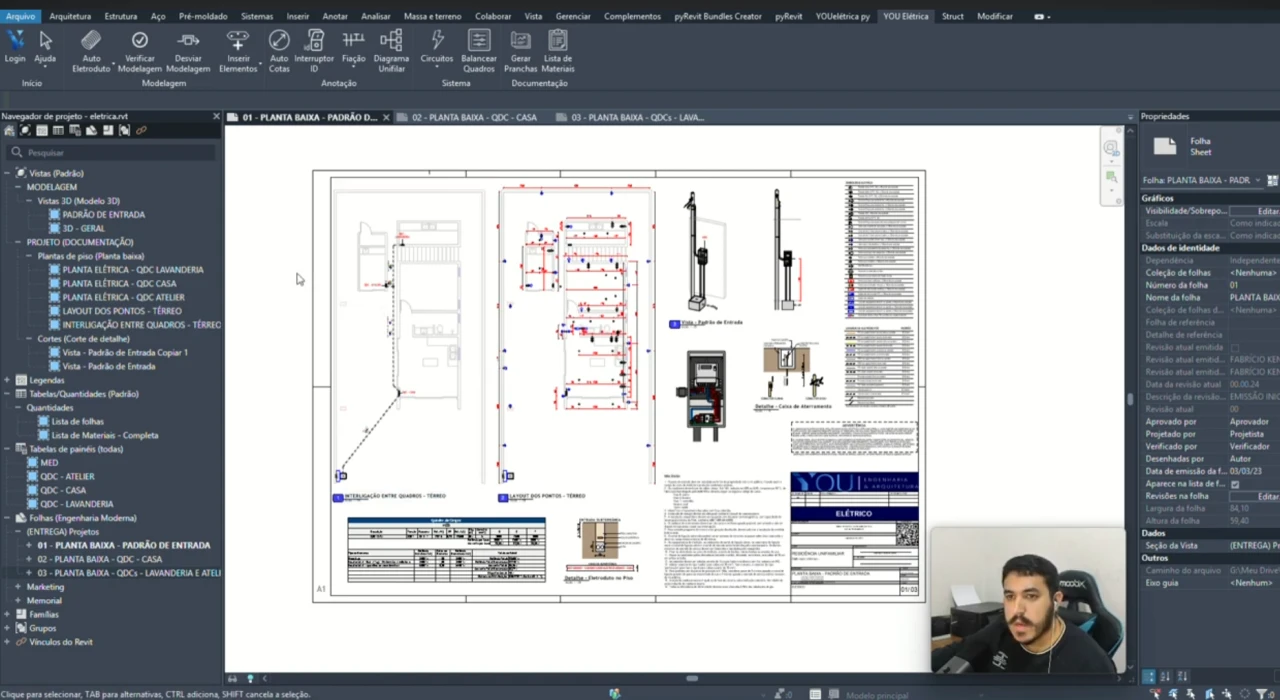
Task: Click the families icon beside Famílias
Action: click(21, 615)
